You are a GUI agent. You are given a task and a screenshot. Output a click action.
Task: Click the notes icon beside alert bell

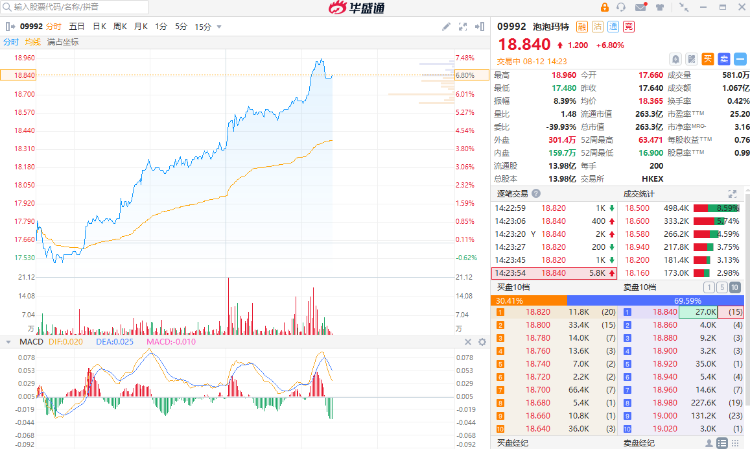pos(691,59)
